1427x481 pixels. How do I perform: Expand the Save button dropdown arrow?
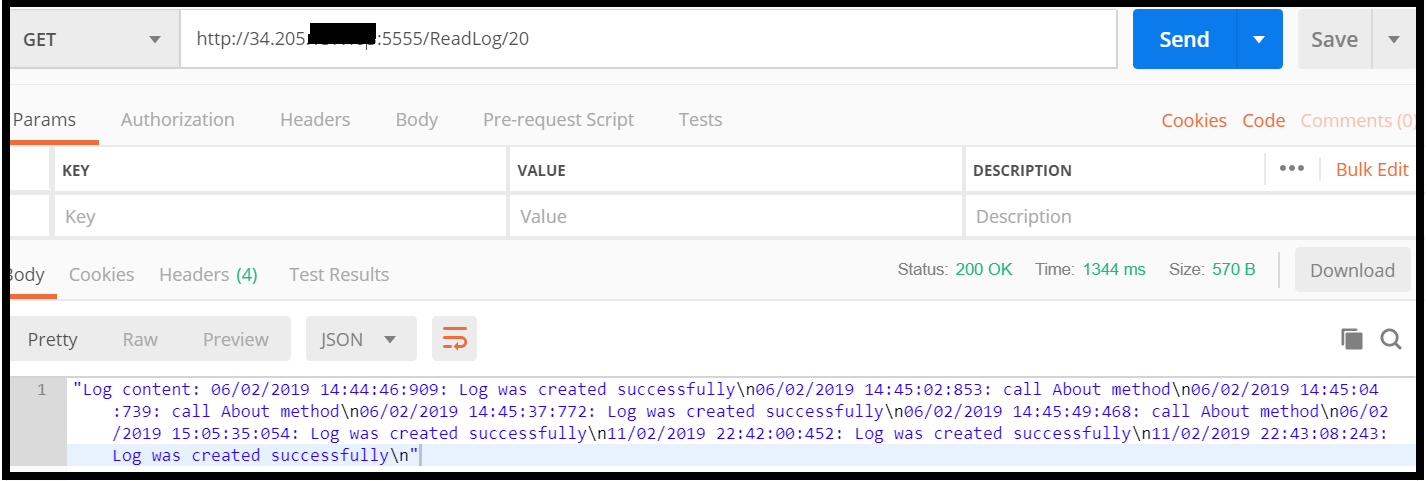tap(1393, 39)
